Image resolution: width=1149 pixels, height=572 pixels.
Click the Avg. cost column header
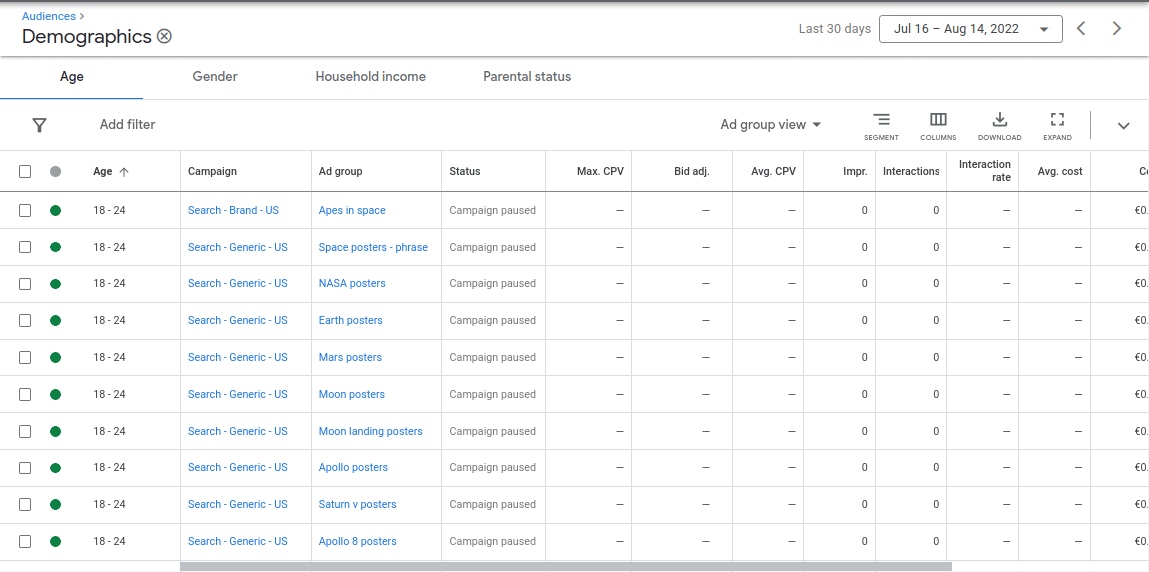pyautogui.click(x=1060, y=171)
